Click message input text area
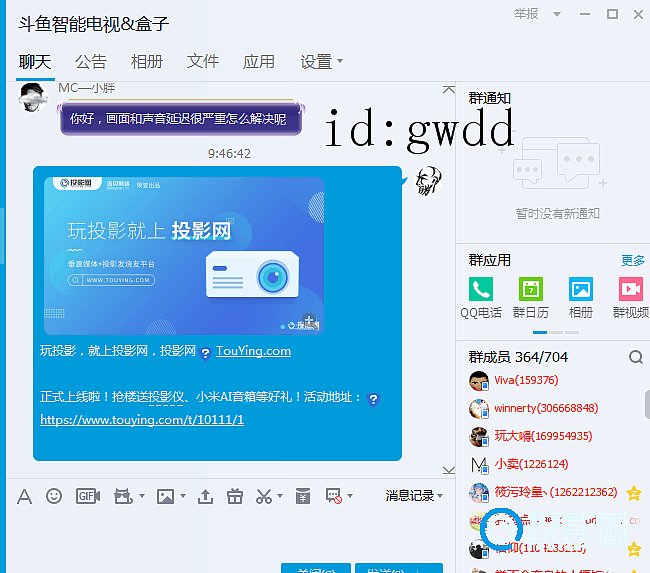The height and width of the screenshot is (573, 650). point(230,535)
